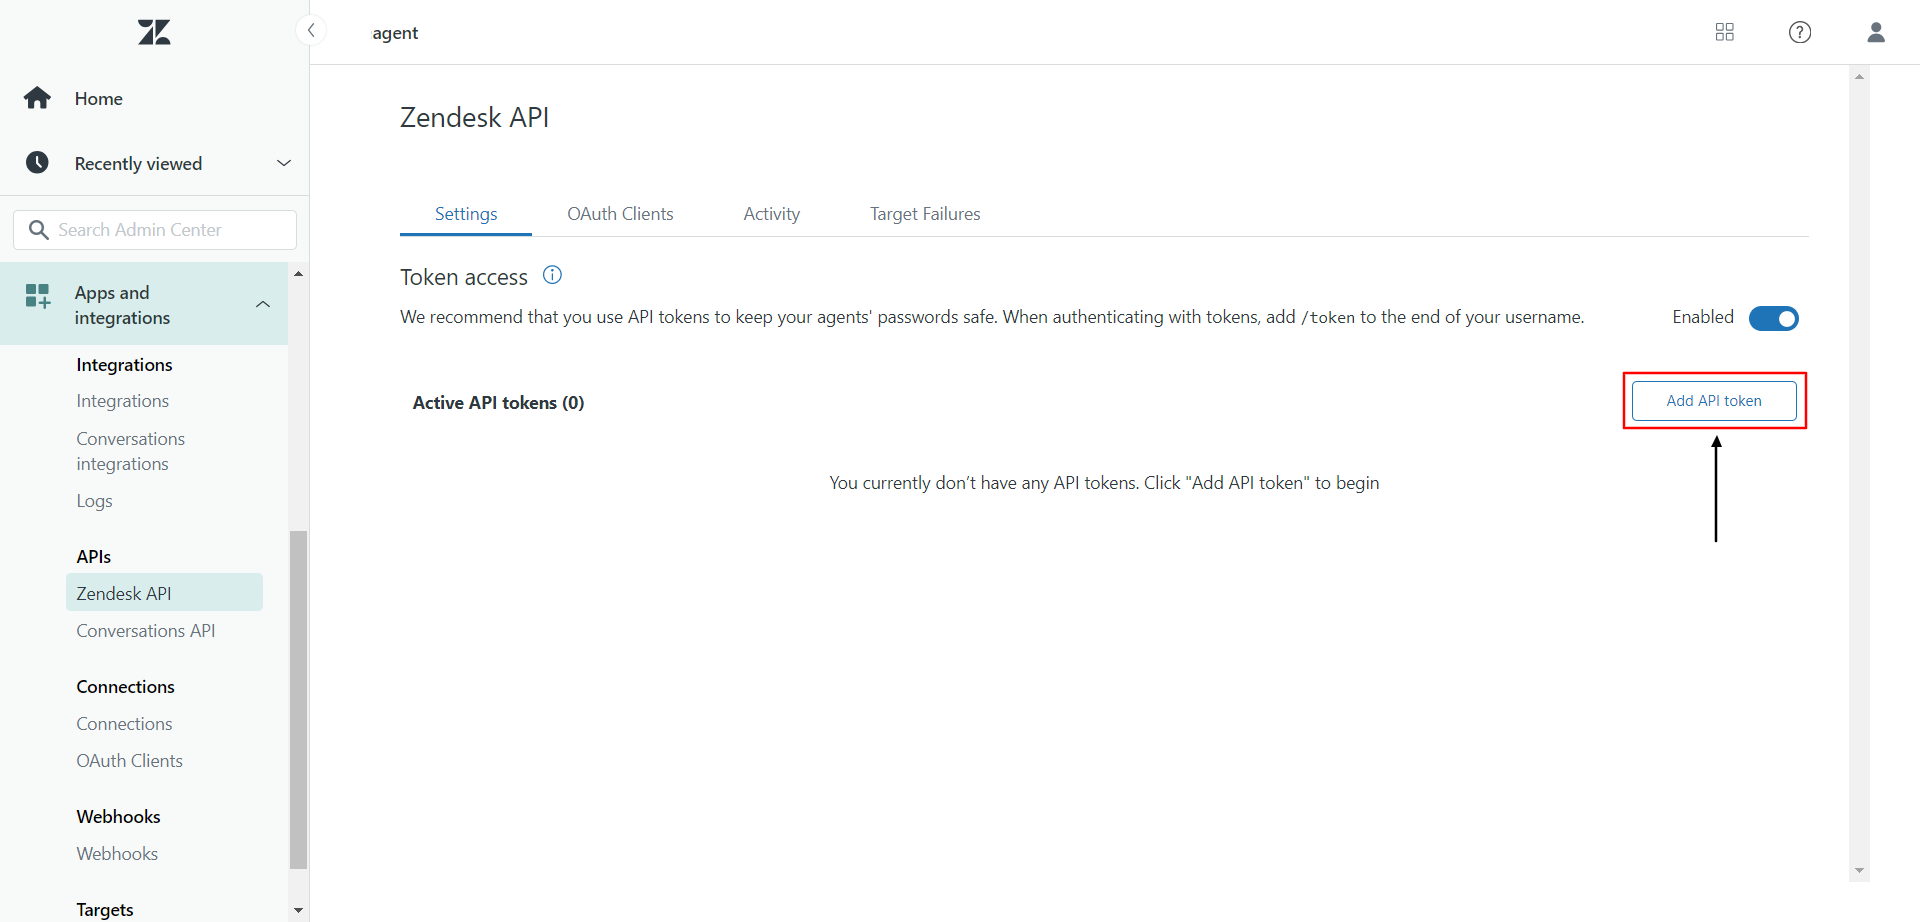Collapse the sidebar with the chevron button
Screen dimensions: 1920x922
click(x=311, y=30)
